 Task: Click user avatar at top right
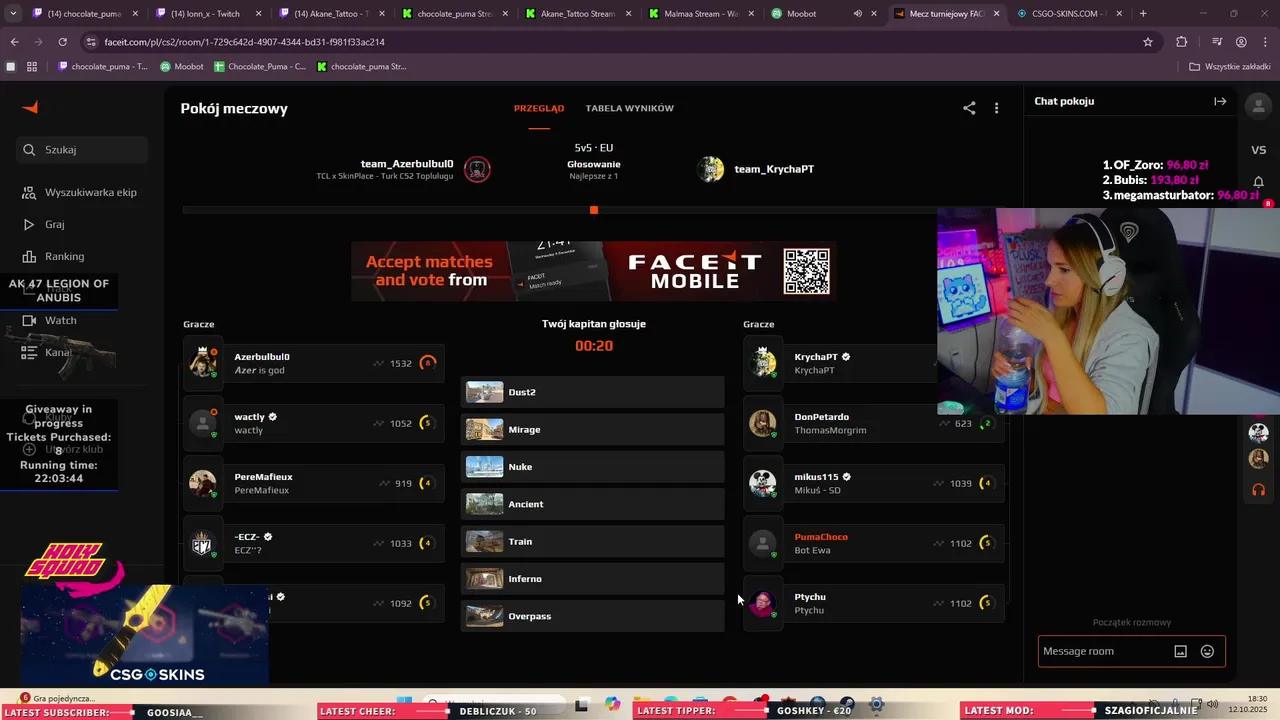1258,105
